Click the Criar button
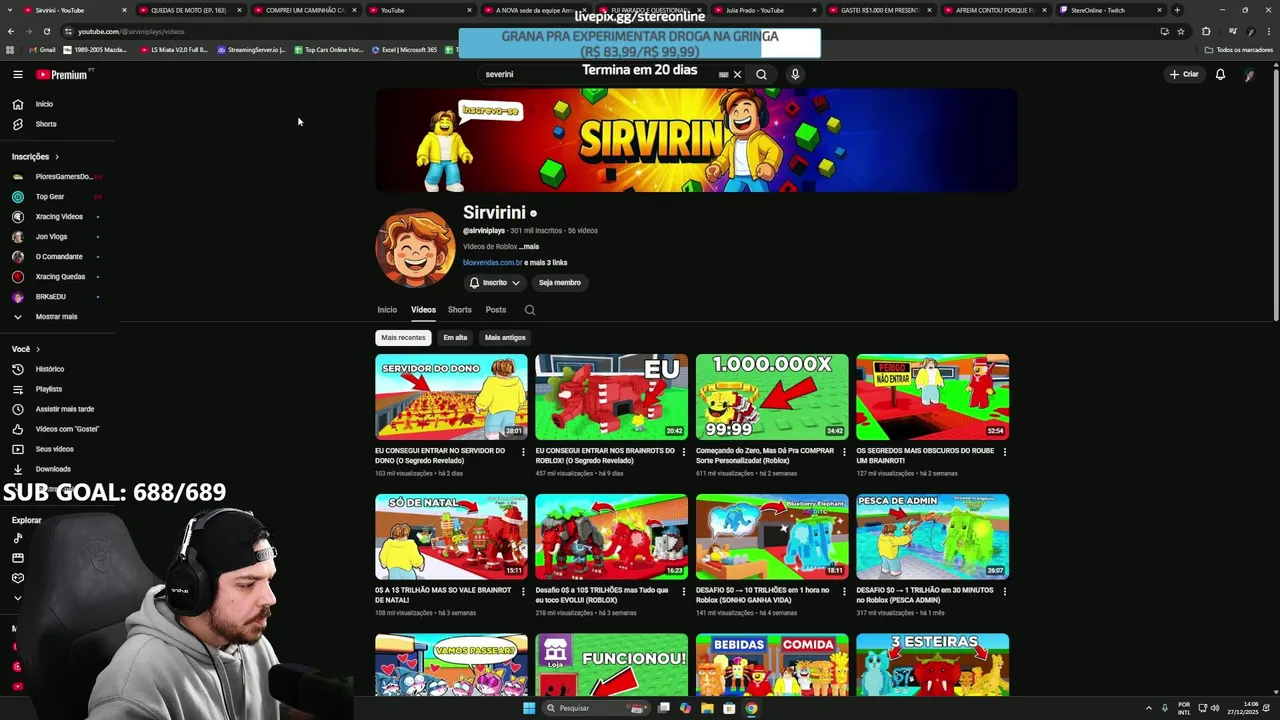Screen dimensions: 1280x720 pyautogui.click(x=1184, y=74)
